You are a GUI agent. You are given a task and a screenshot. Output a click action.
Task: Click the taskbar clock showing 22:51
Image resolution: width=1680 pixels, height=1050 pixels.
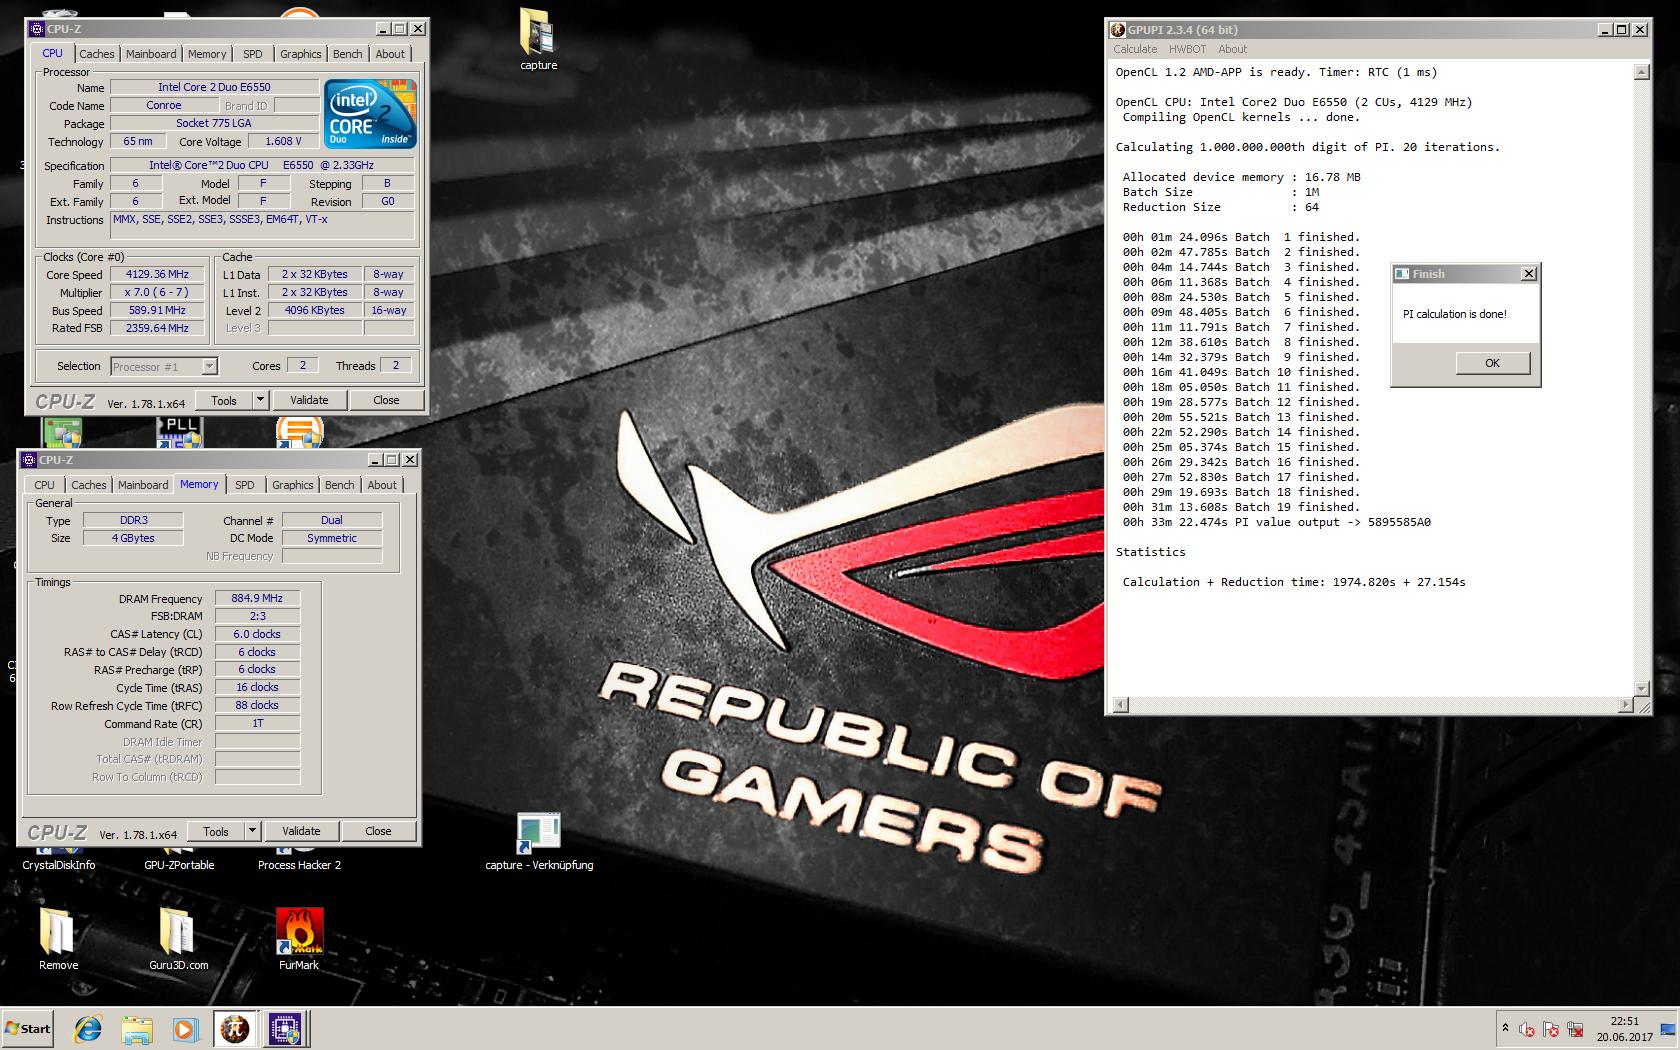point(1624,1029)
